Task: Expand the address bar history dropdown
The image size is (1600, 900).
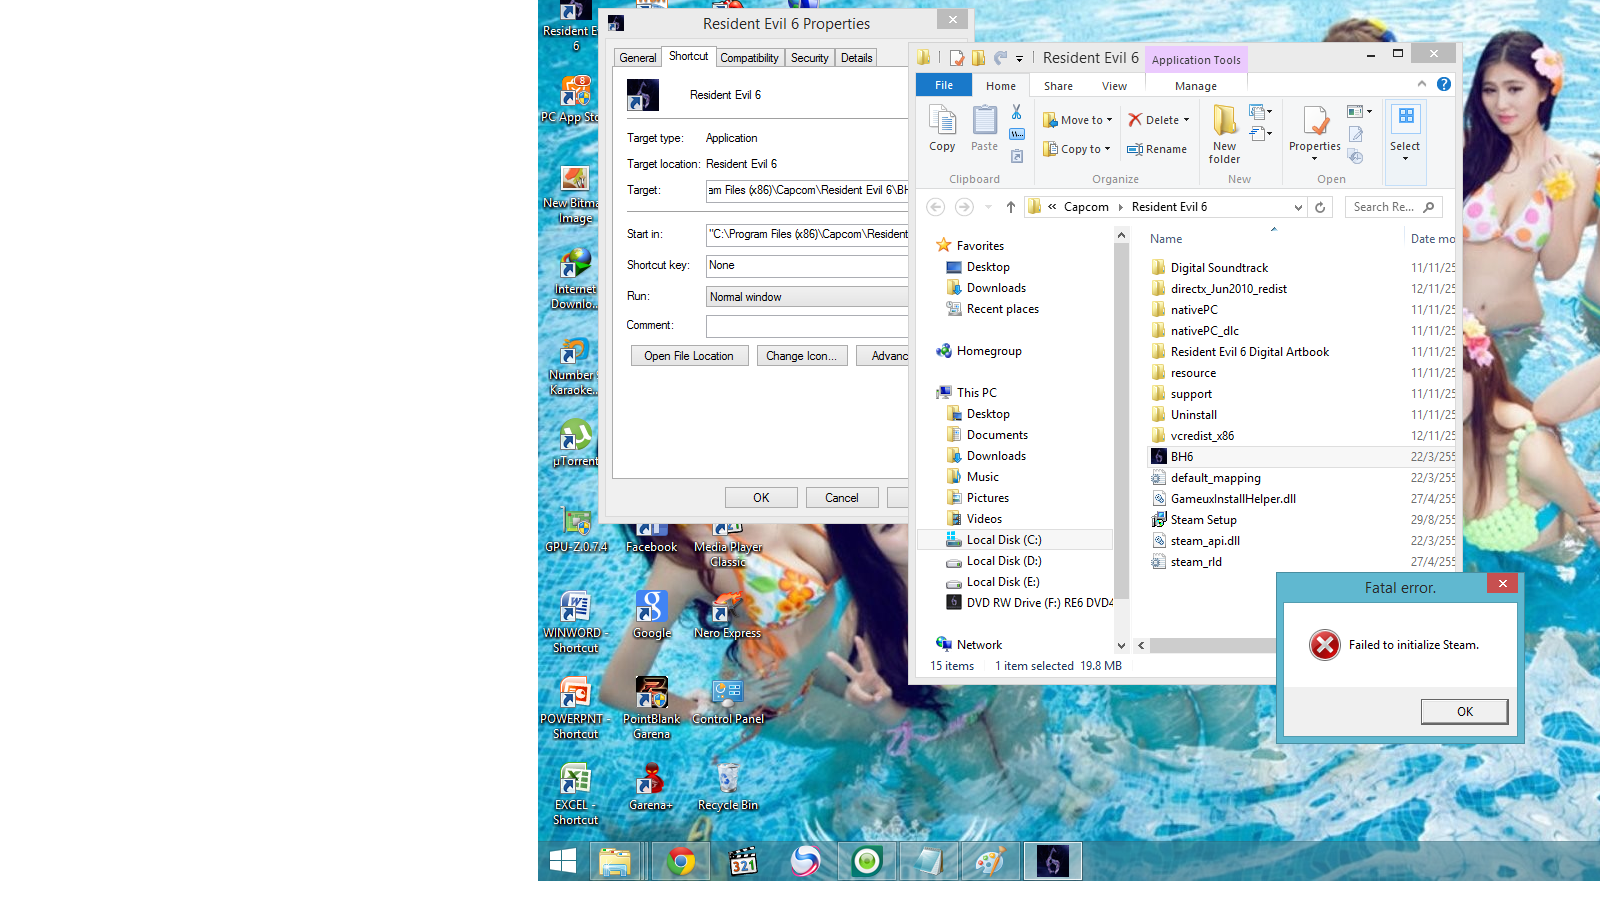Action: (1298, 207)
